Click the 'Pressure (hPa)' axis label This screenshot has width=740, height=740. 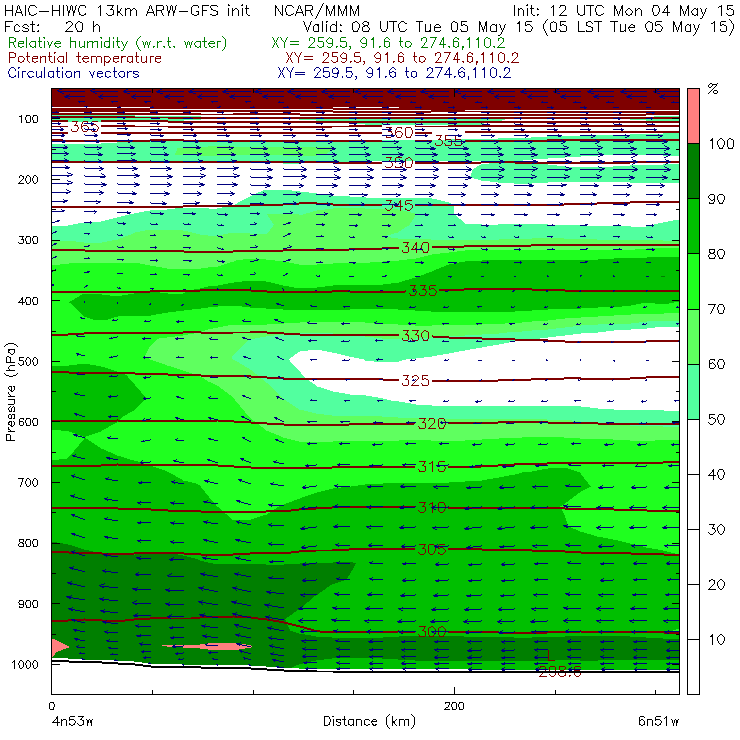11,392
